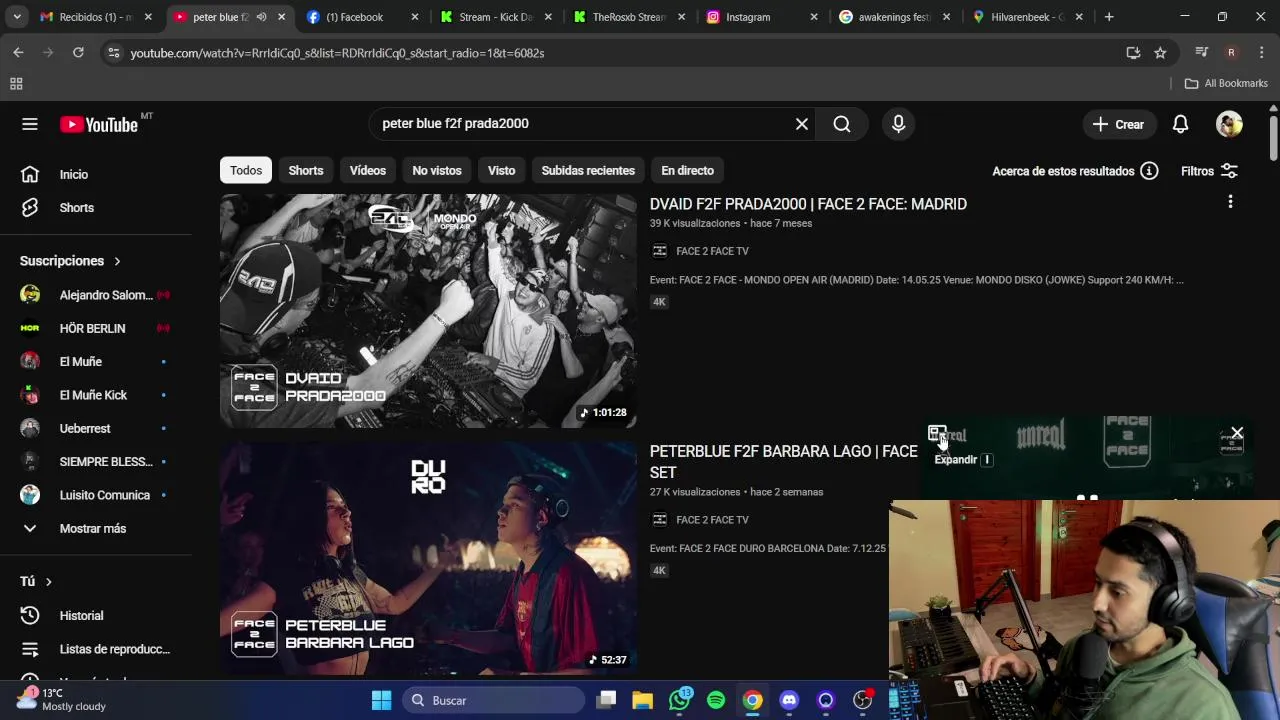This screenshot has height=720, width=1280.
Task: Select the No vistos chip
Action: tap(437, 171)
